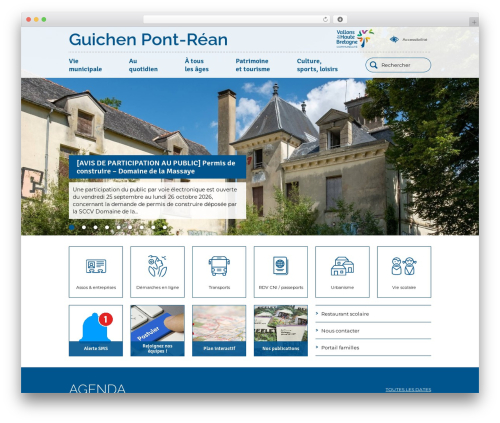The height and width of the screenshot is (423, 500).
Task: Click Toutes les dates agenda link
Action: click(x=408, y=389)
